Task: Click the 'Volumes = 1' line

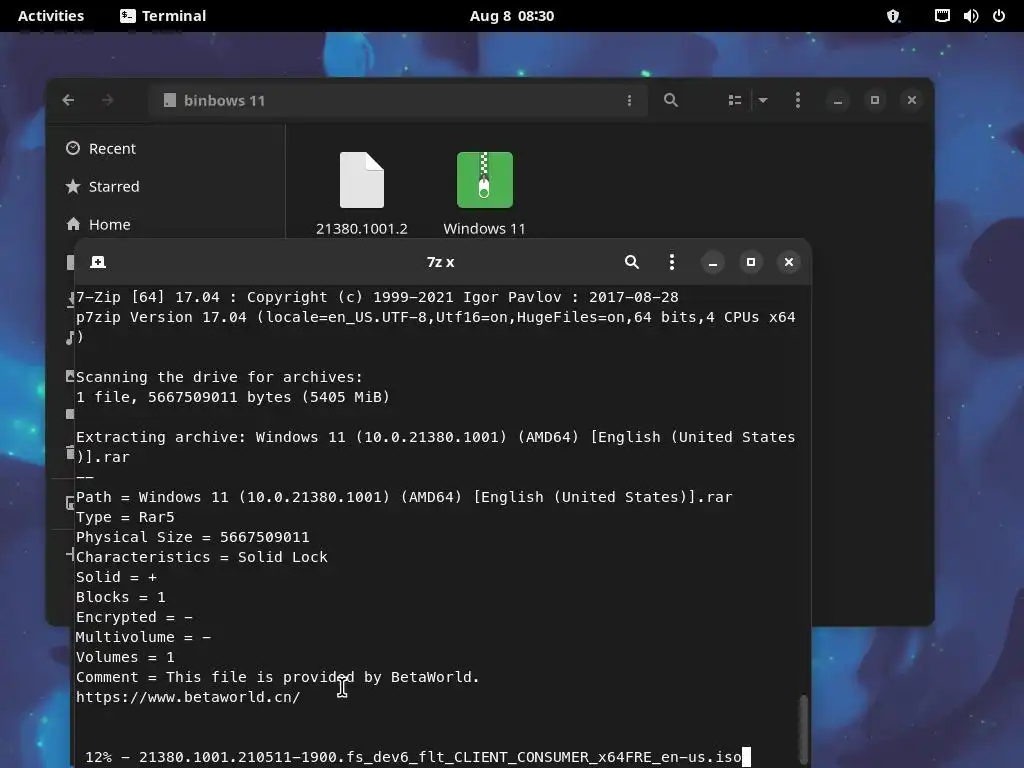Action: (125, 657)
